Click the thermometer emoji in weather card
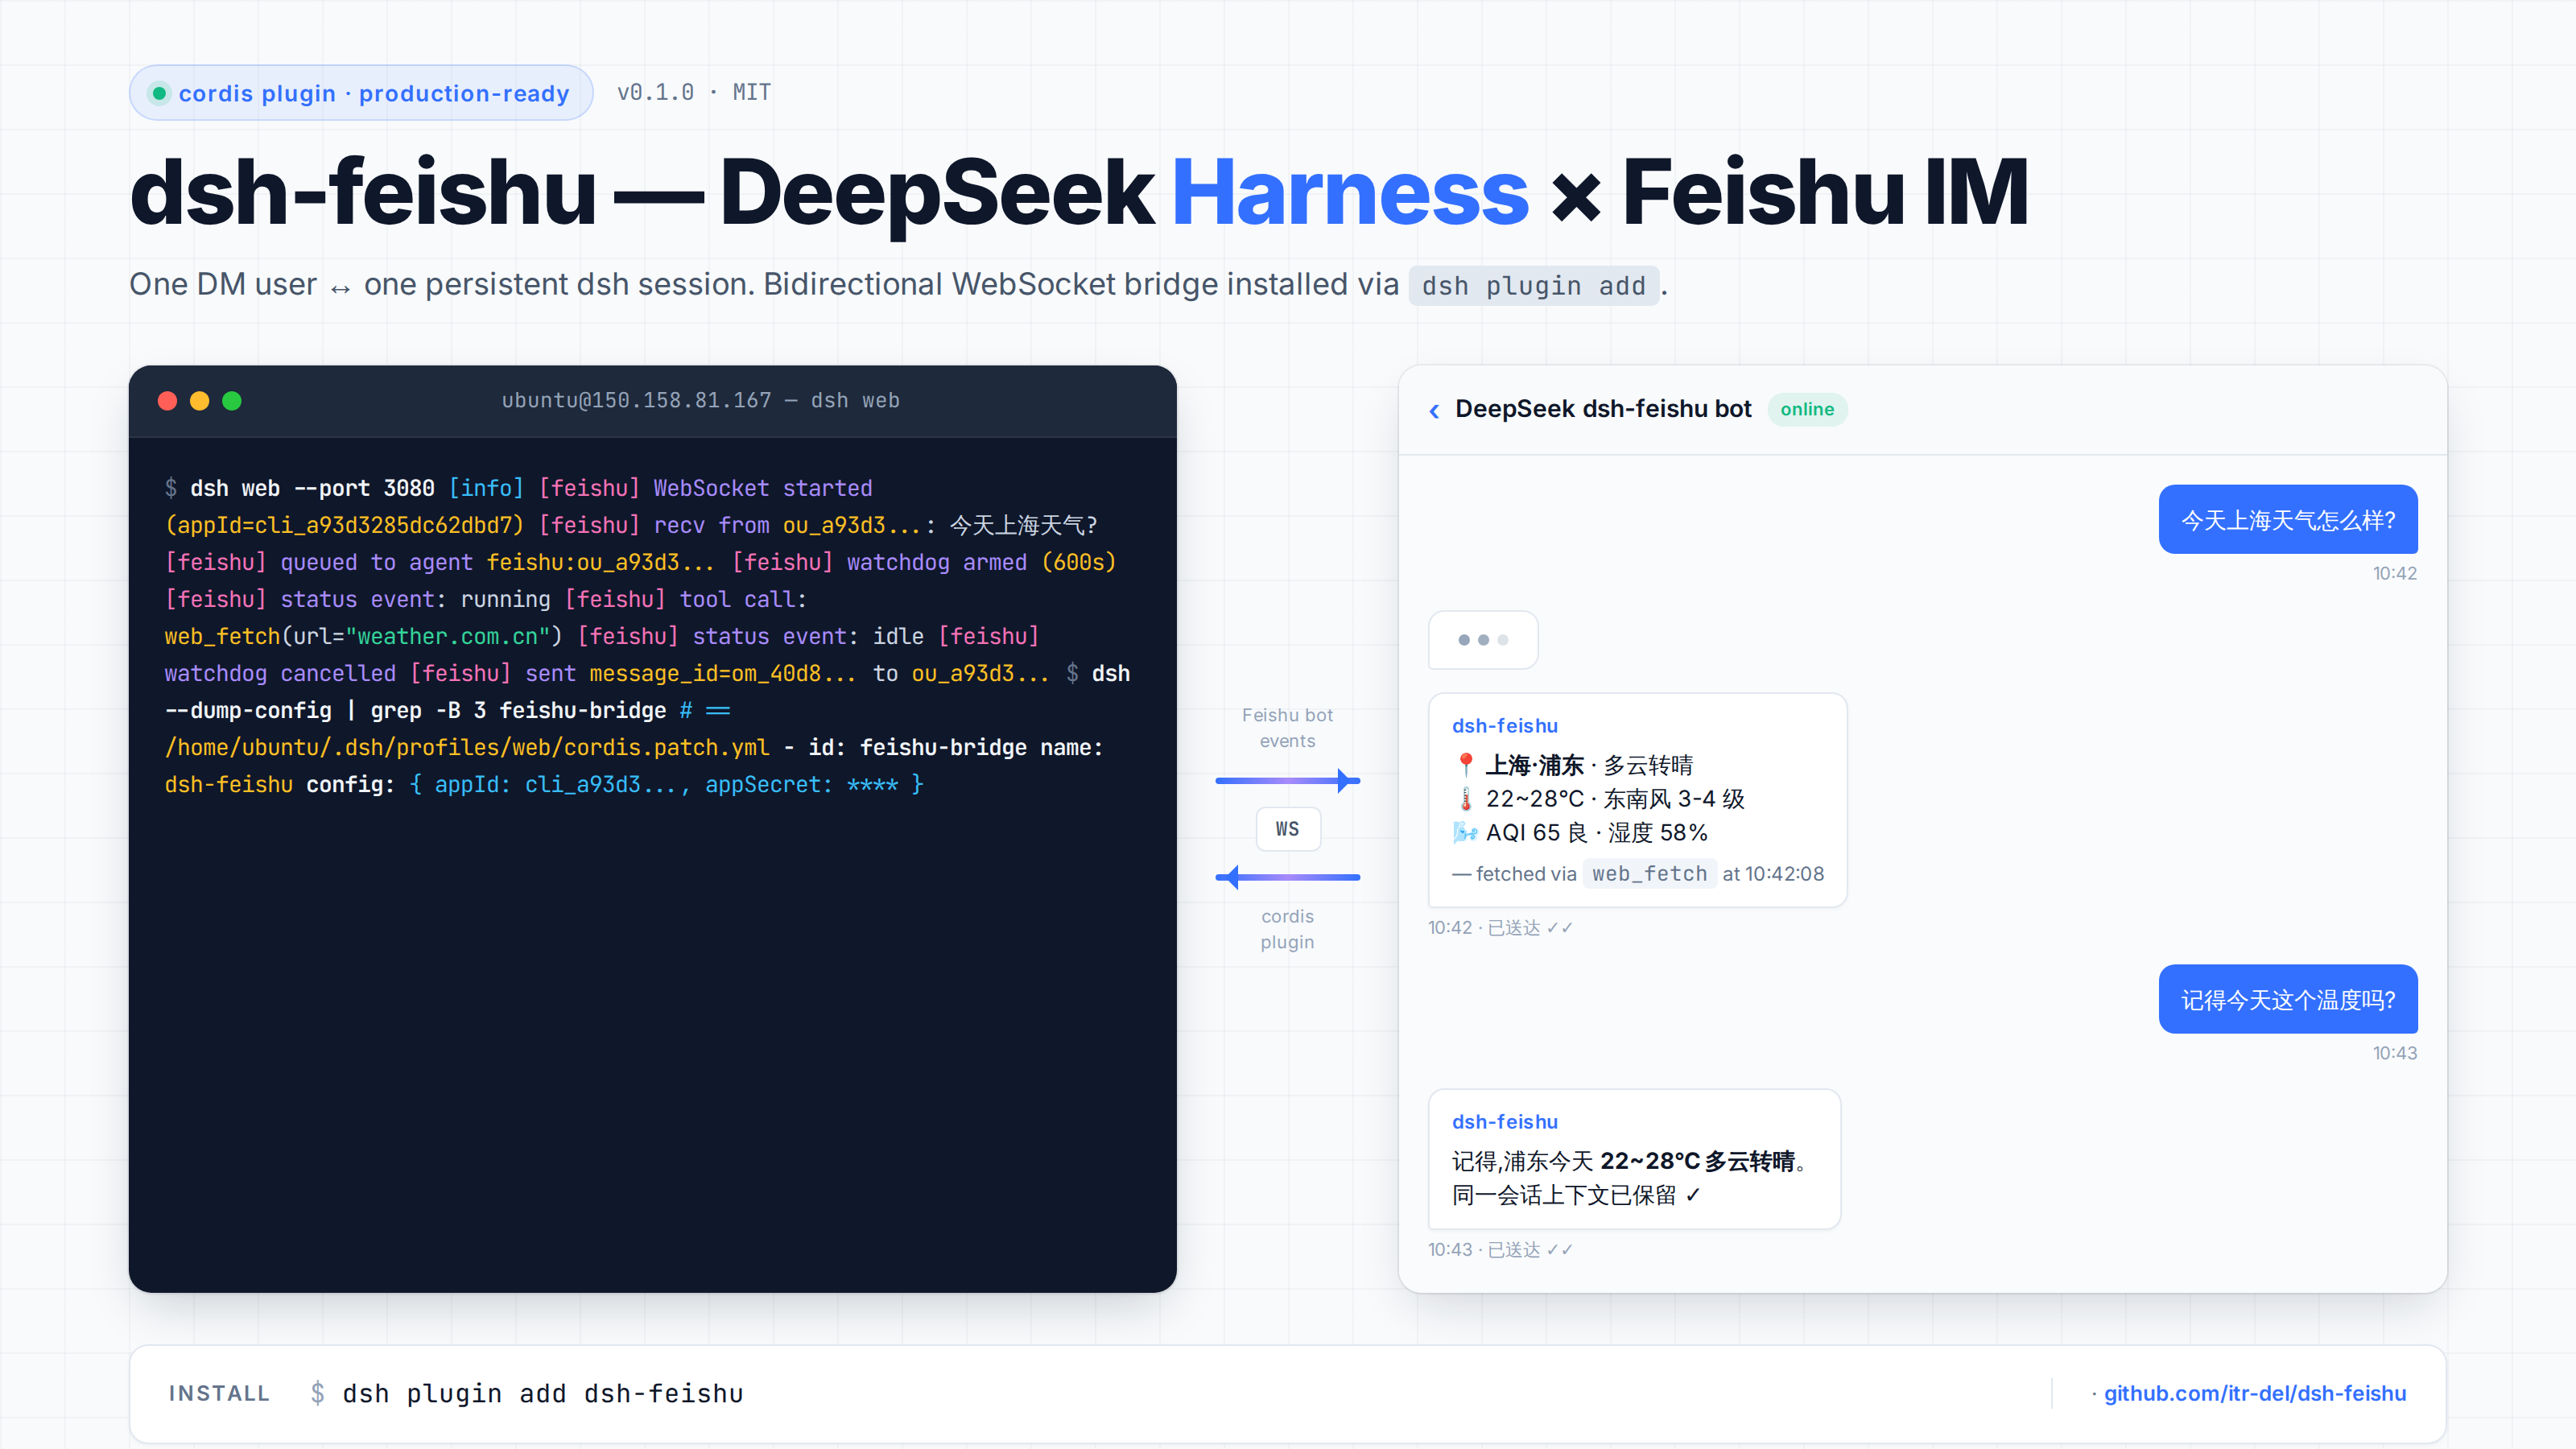This screenshot has width=2576, height=1449. coord(1465,799)
